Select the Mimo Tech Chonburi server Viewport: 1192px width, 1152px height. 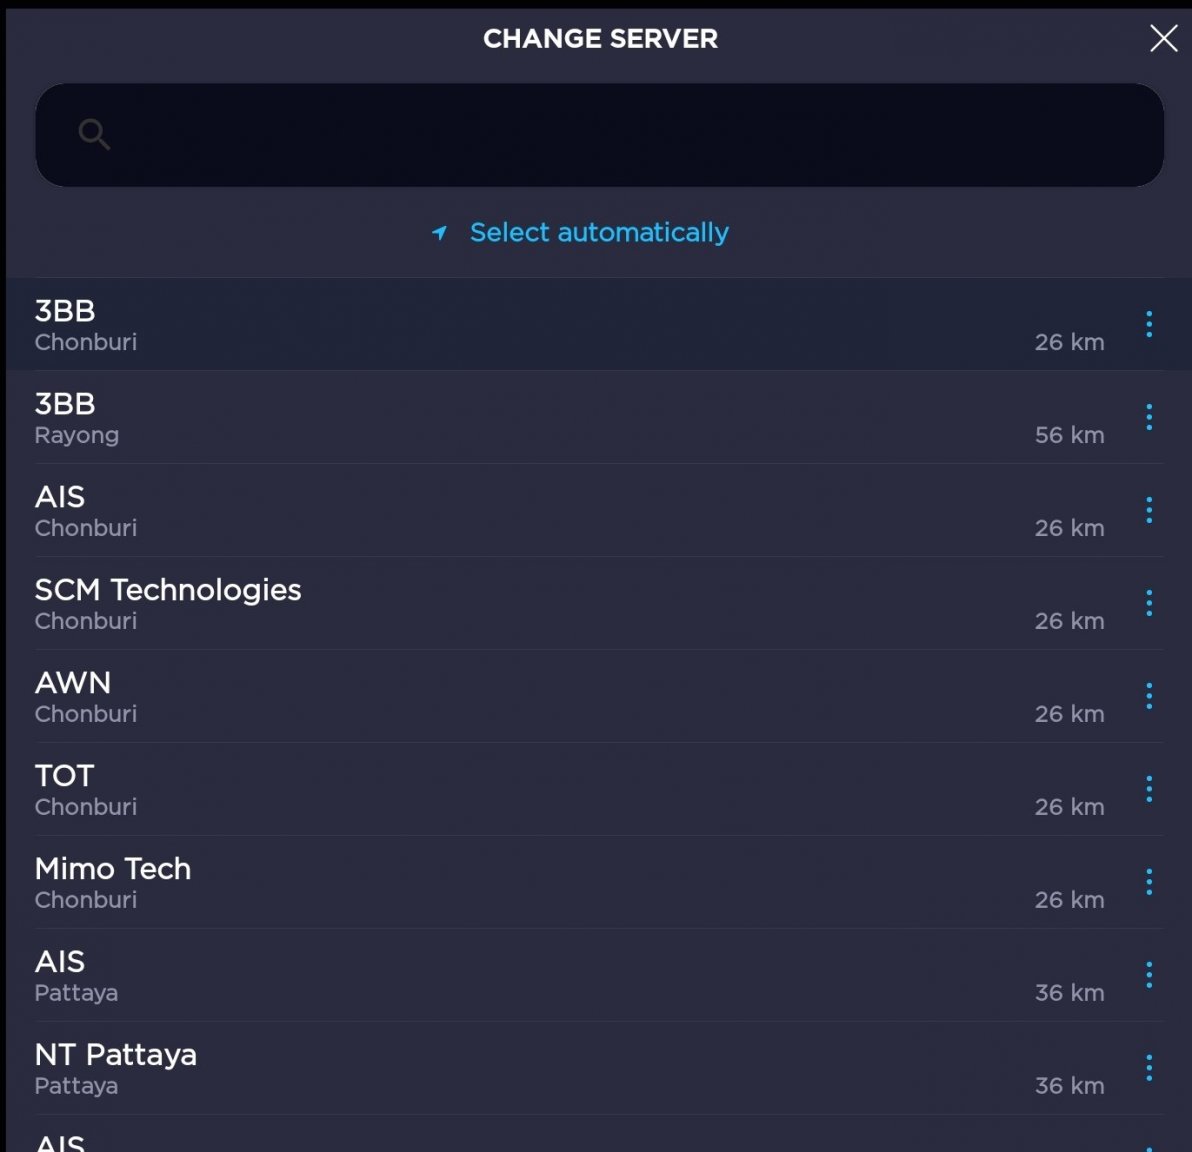pyautogui.click(x=500, y=882)
